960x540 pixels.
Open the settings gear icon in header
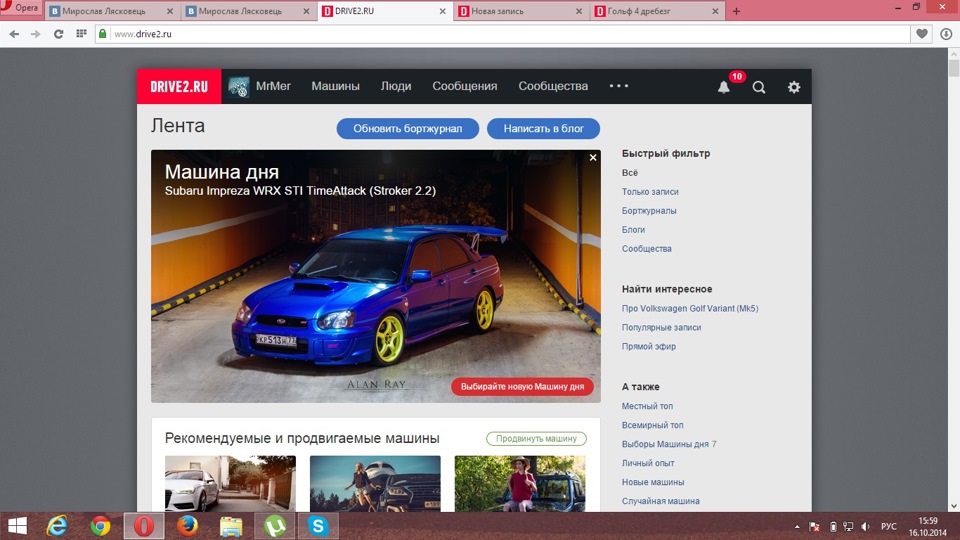793,87
